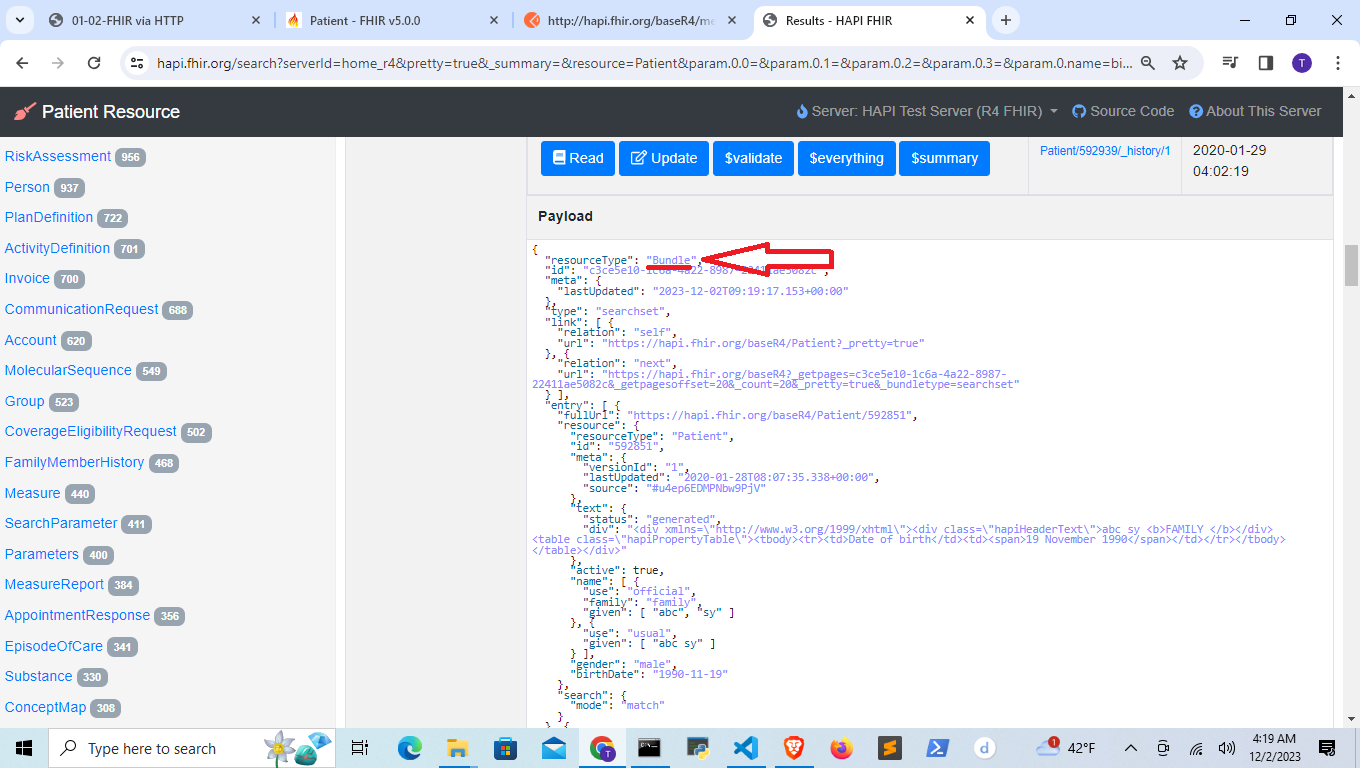Select Person in the resource list

pyautogui.click(x=27, y=187)
